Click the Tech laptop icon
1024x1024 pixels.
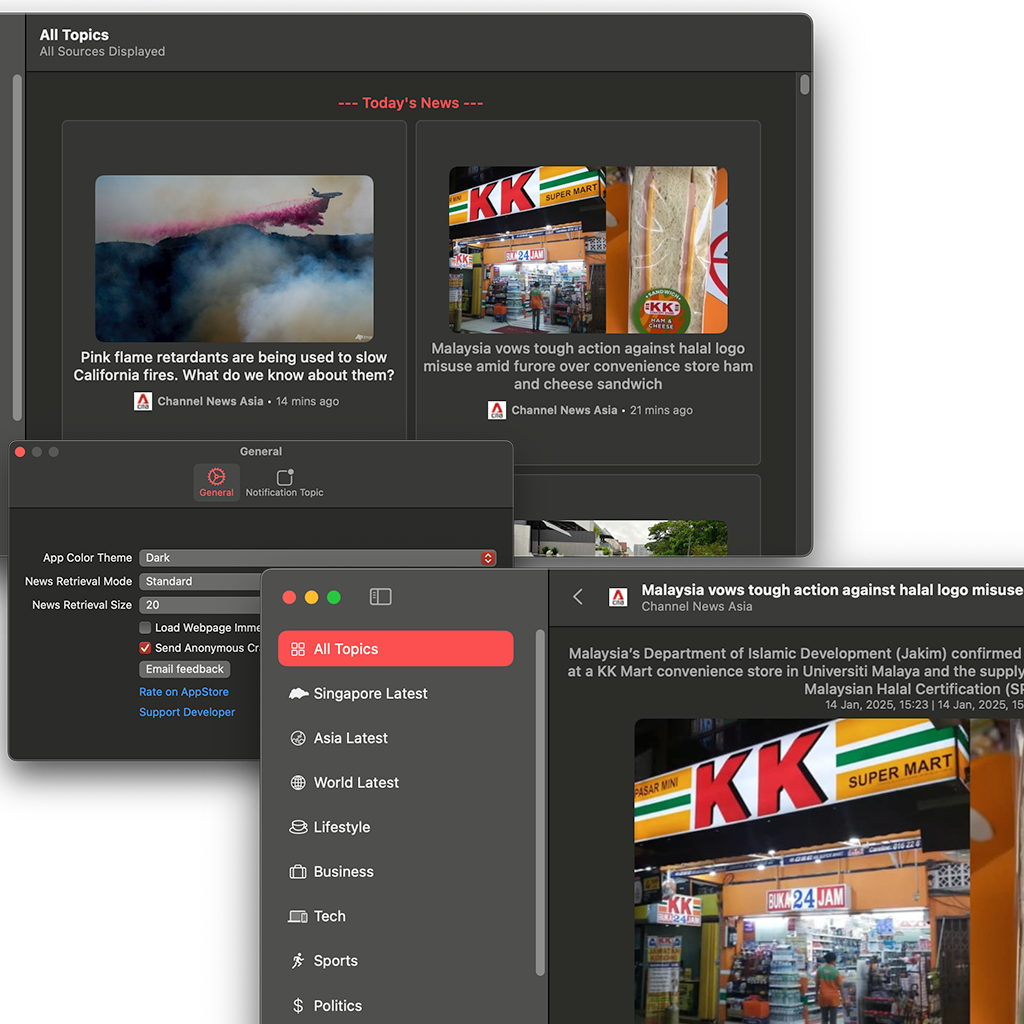pos(298,916)
